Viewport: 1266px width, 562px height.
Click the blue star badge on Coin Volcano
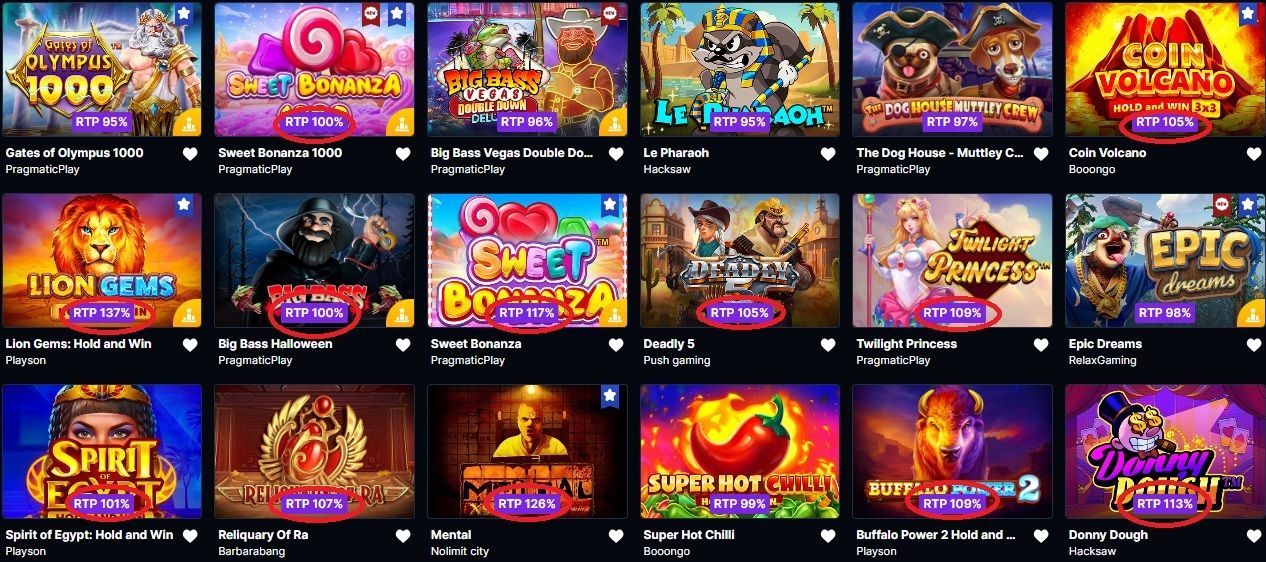click(x=1248, y=15)
